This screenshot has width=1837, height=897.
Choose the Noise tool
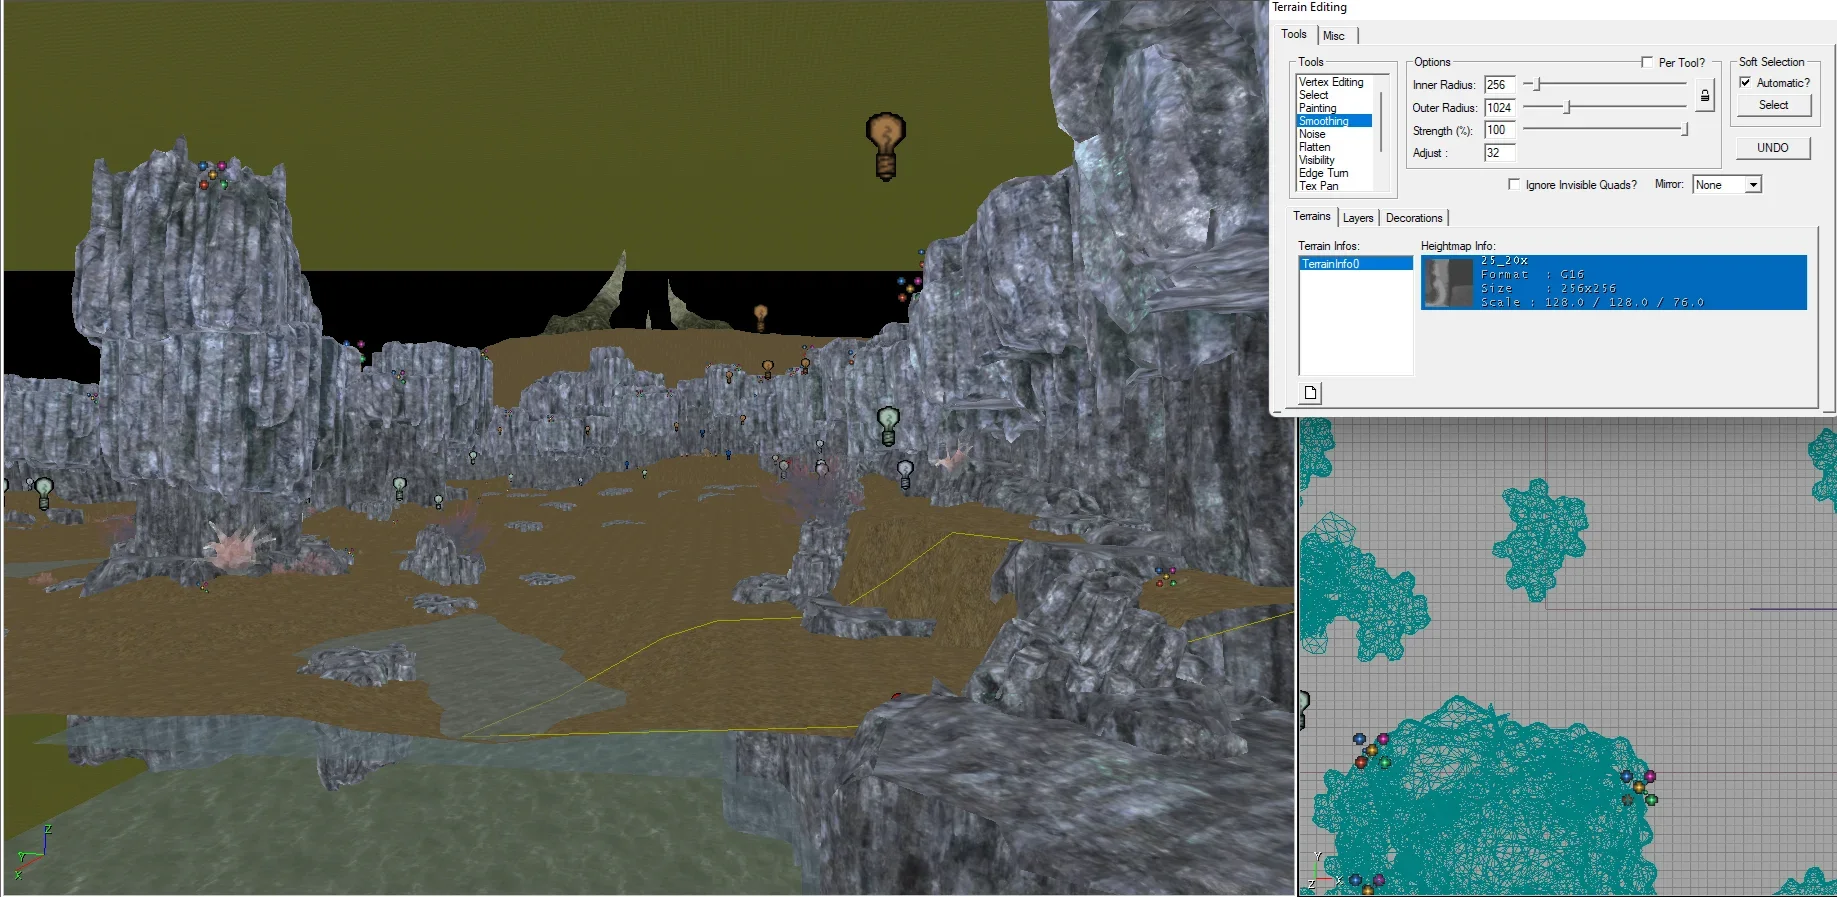click(x=1335, y=134)
